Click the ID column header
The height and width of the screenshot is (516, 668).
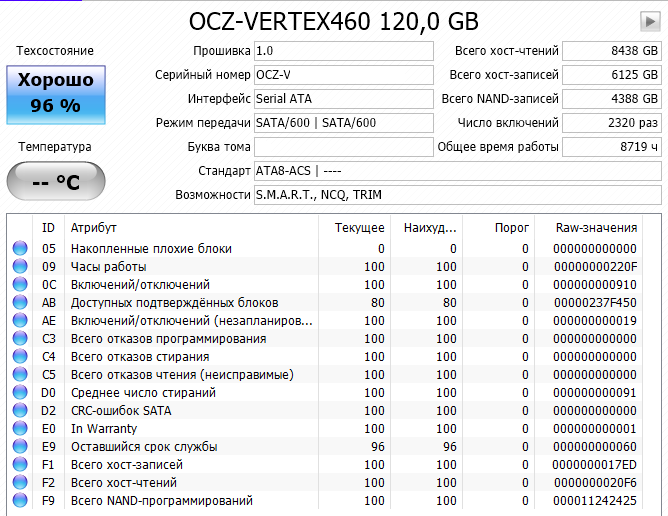click(x=48, y=228)
